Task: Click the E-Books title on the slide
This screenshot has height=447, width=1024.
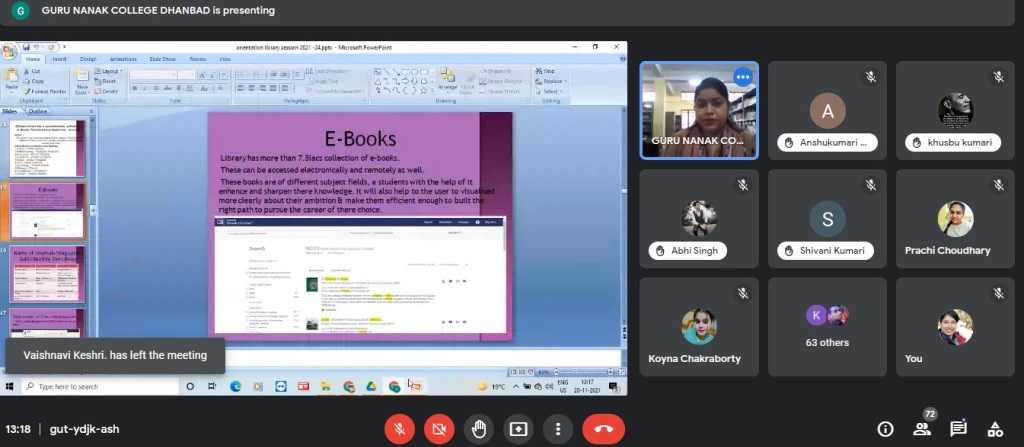Action: 360,139
